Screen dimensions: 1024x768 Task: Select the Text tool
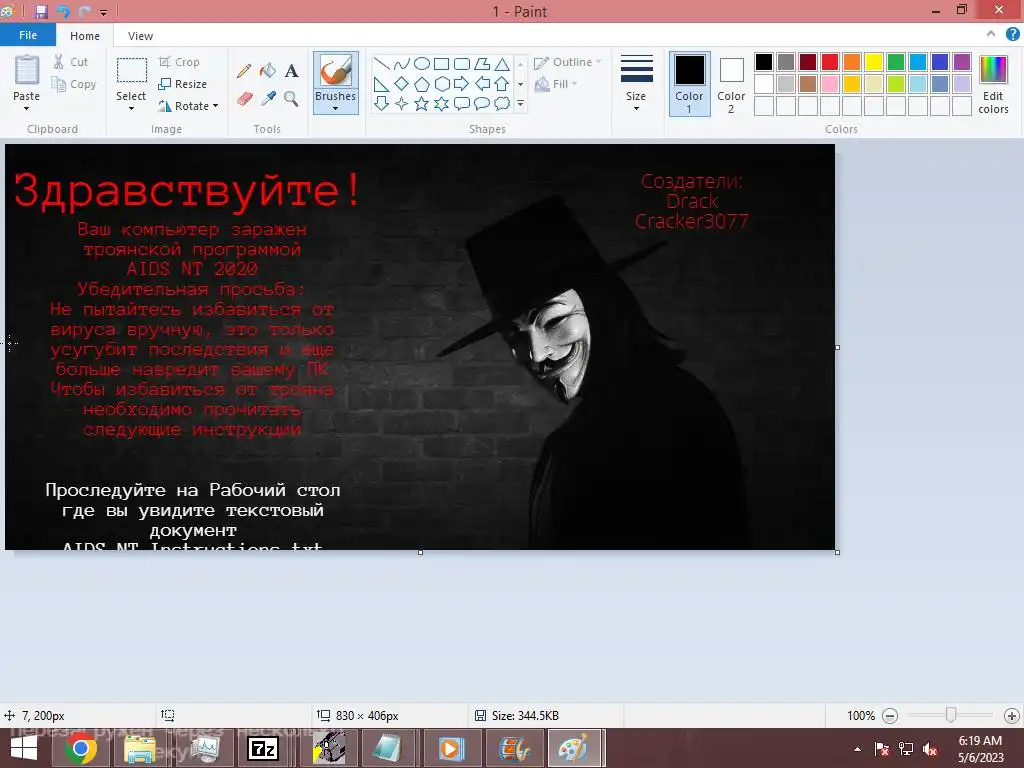click(x=291, y=71)
